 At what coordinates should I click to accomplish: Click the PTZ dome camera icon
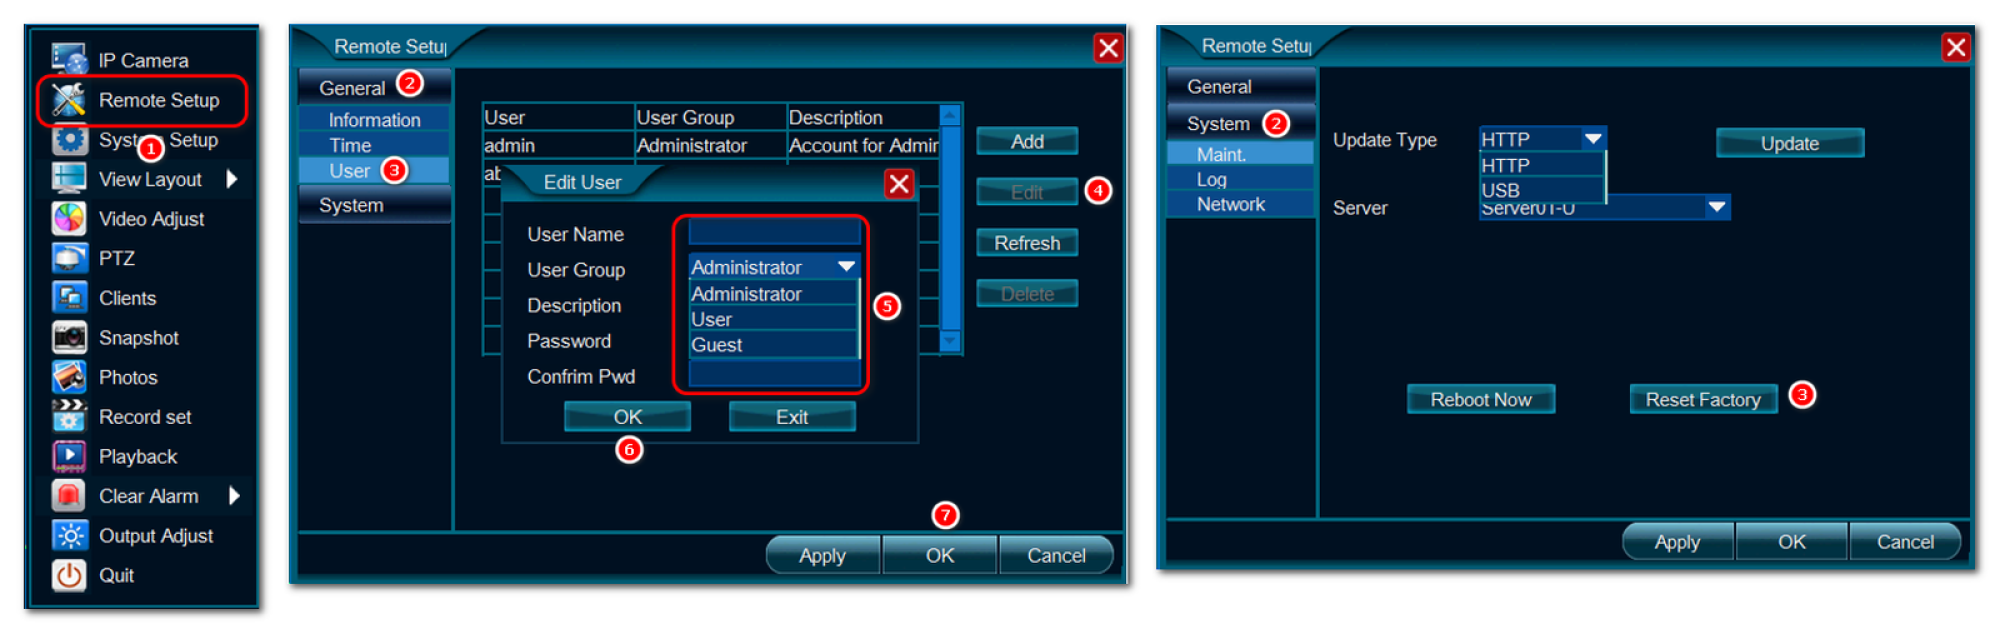coord(69,258)
